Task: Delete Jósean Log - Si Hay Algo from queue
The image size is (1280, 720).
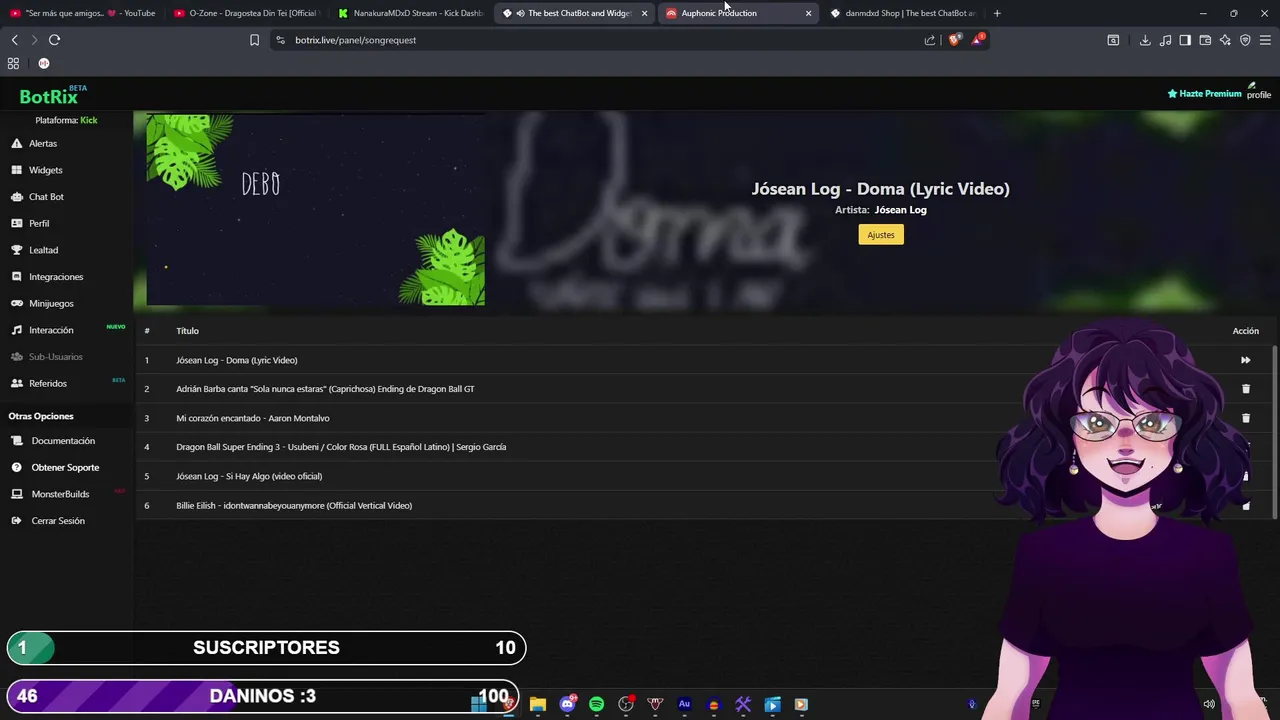Action: click(1245, 476)
